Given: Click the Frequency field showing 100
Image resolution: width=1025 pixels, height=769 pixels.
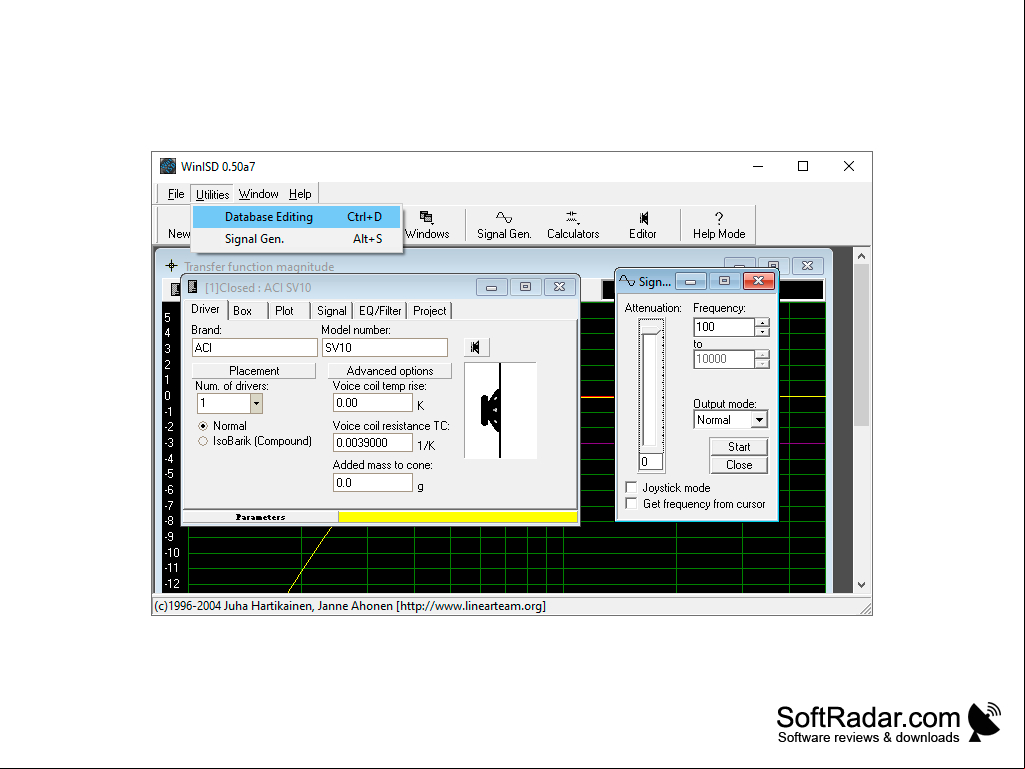Looking at the screenshot, I should [x=724, y=327].
